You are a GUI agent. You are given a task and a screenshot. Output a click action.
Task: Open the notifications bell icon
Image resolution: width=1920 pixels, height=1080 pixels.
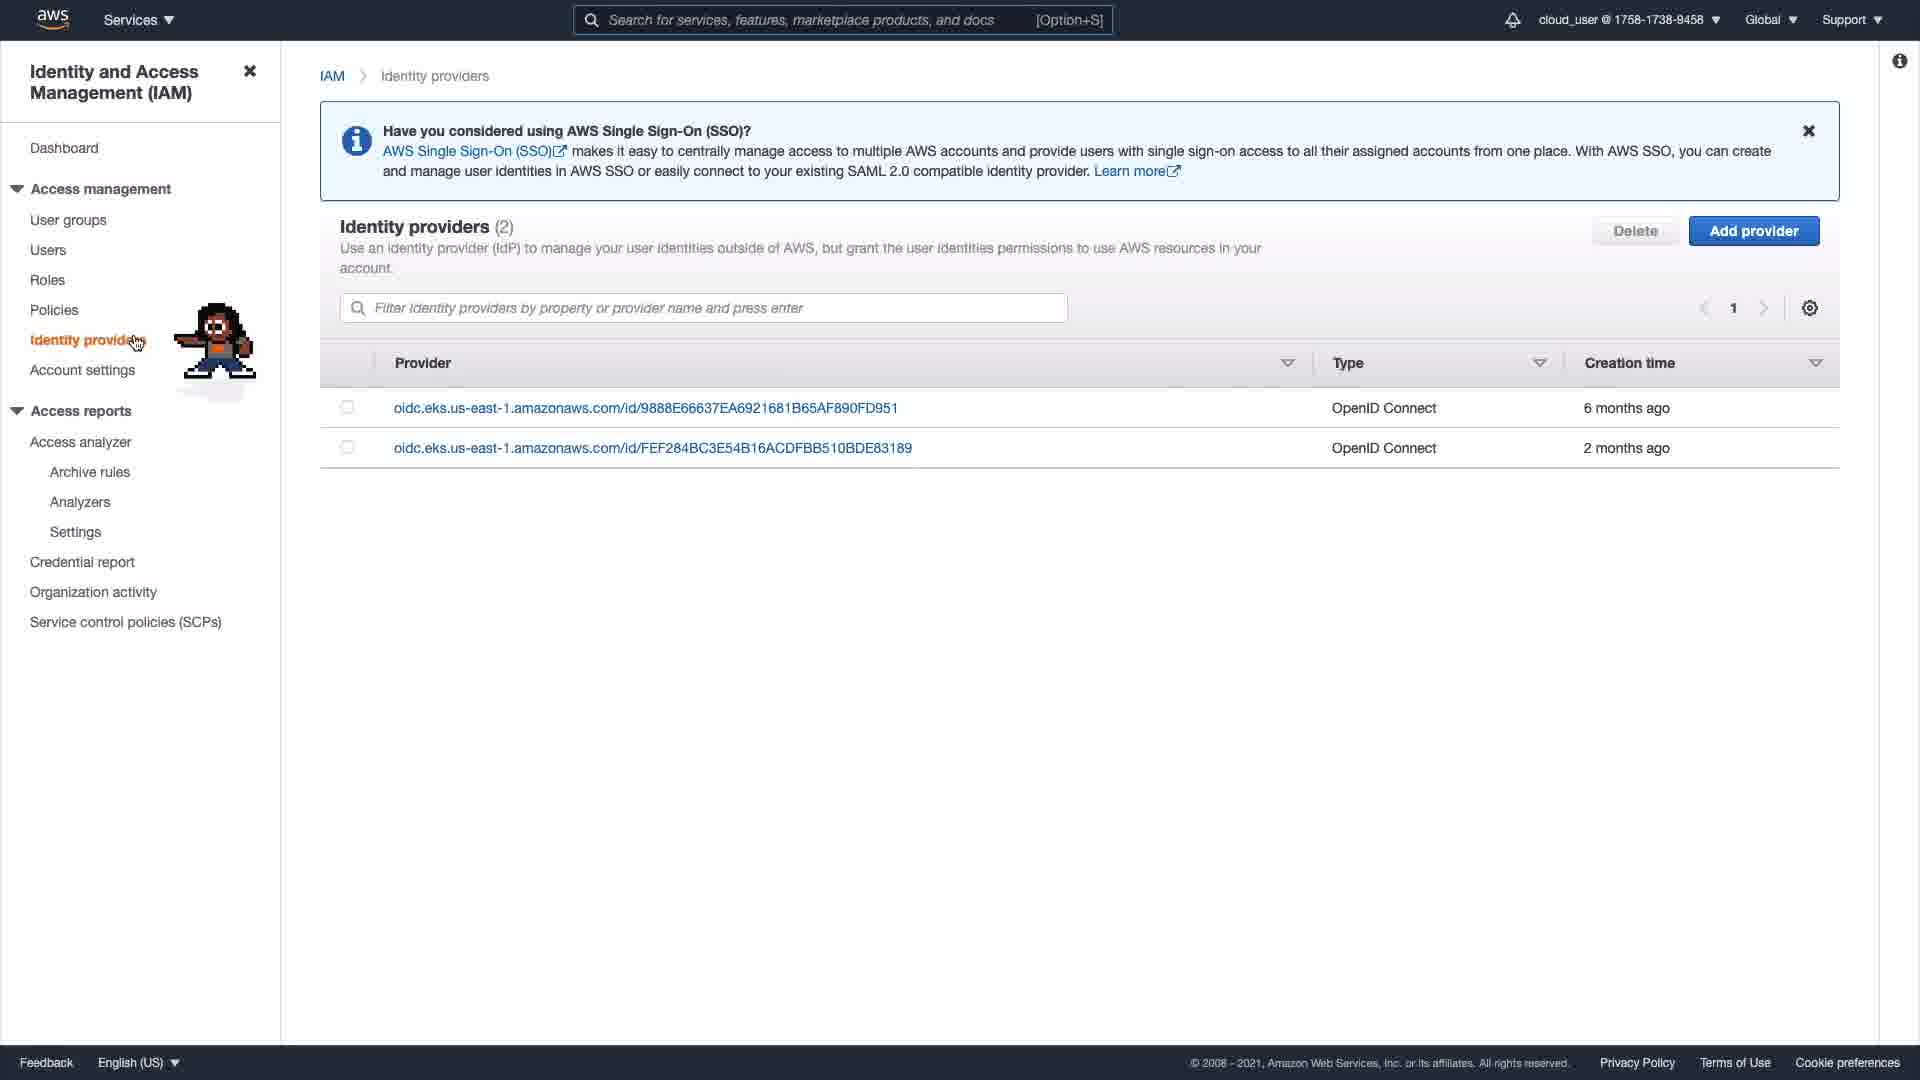tap(1512, 20)
